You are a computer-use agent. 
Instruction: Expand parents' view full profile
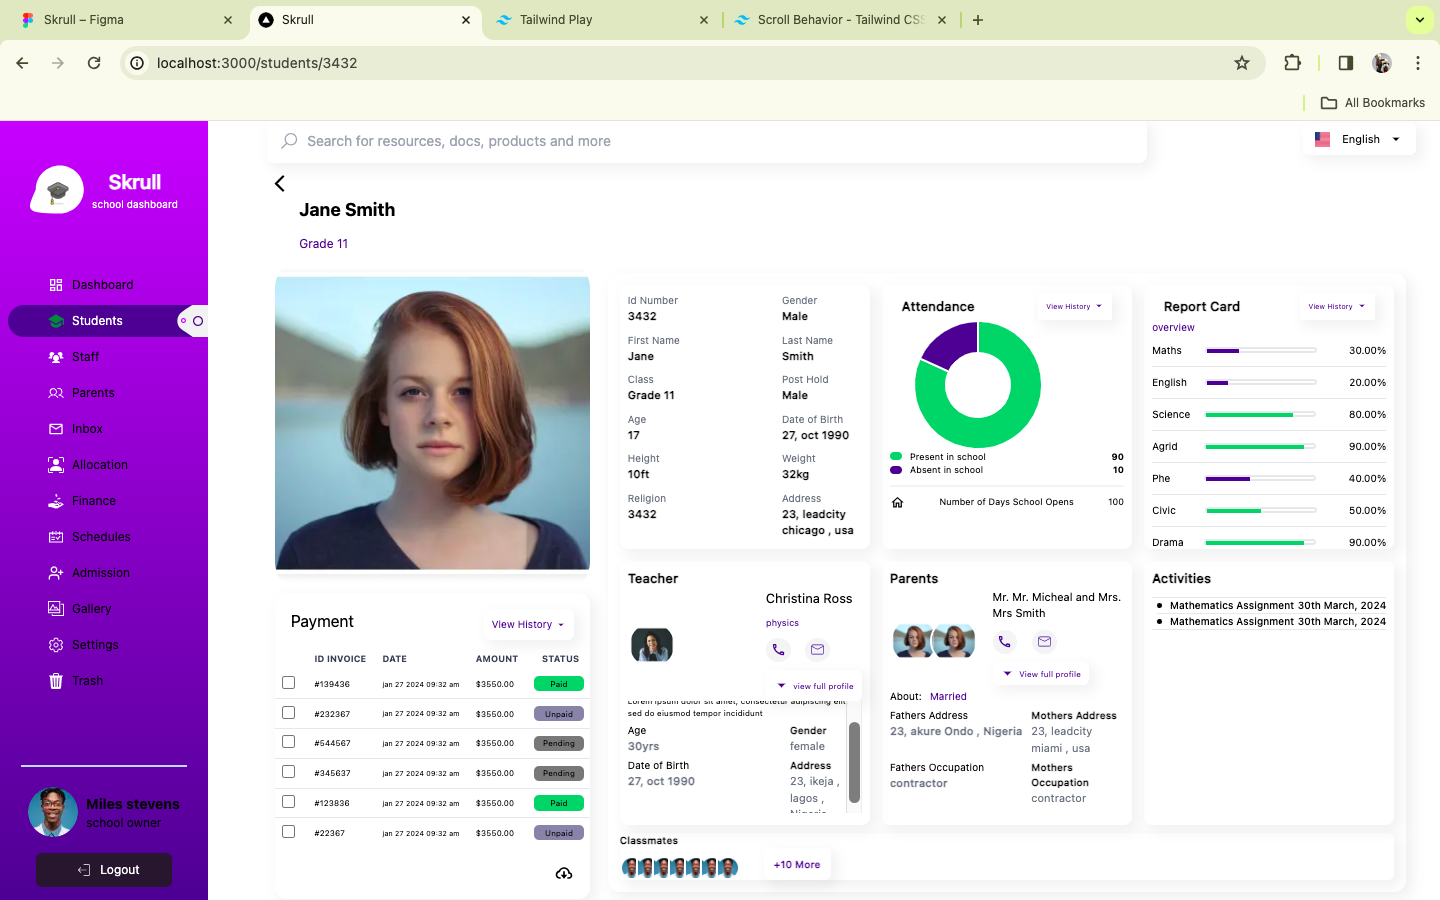coord(1042,674)
